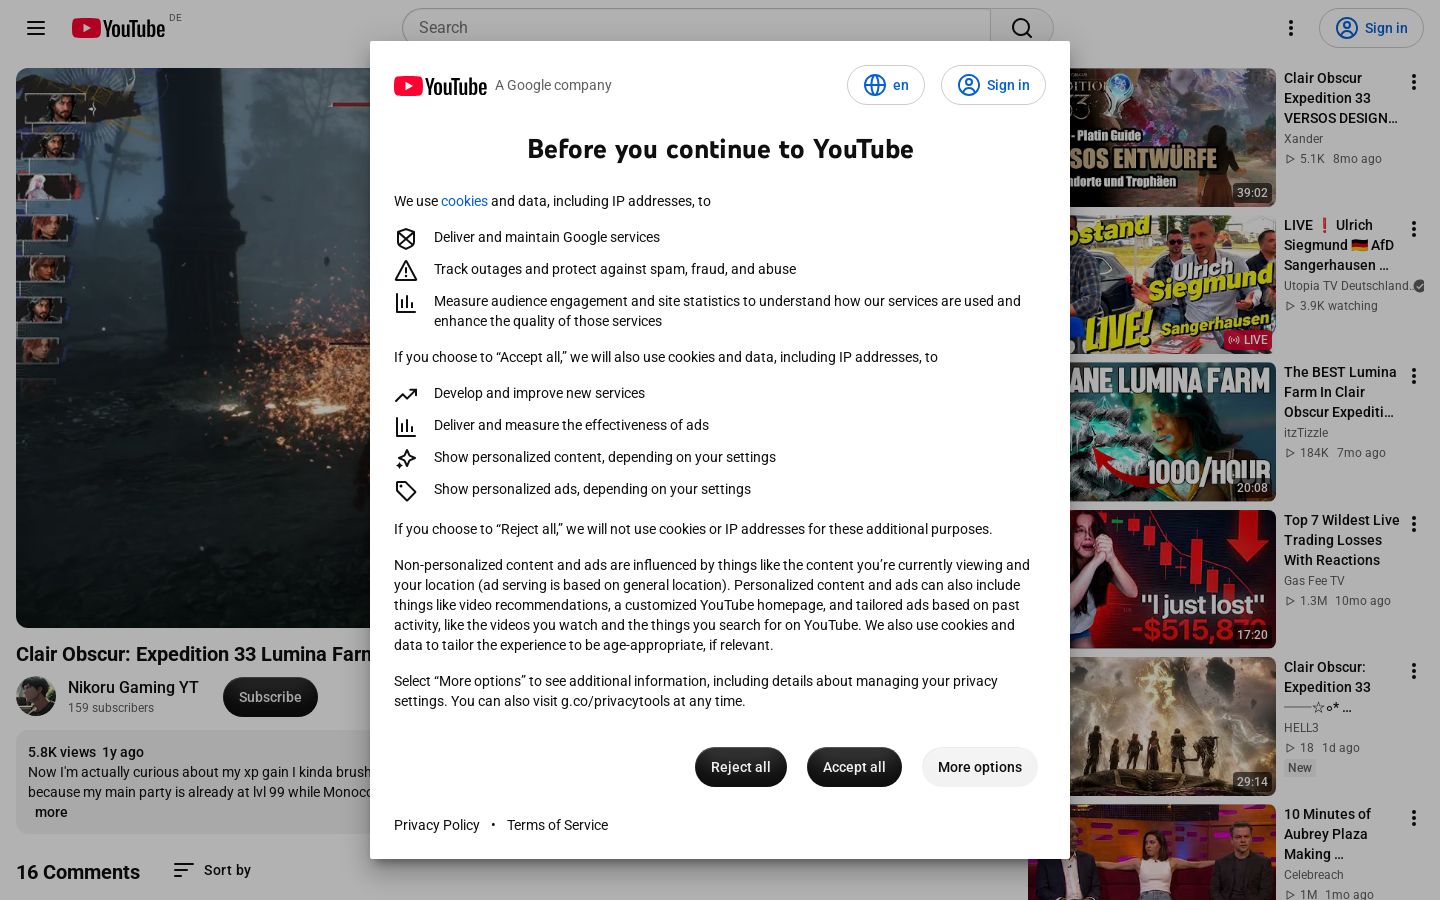Click Sign in in the page header
Image resolution: width=1440 pixels, height=900 pixels.
[x=1371, y=28]
